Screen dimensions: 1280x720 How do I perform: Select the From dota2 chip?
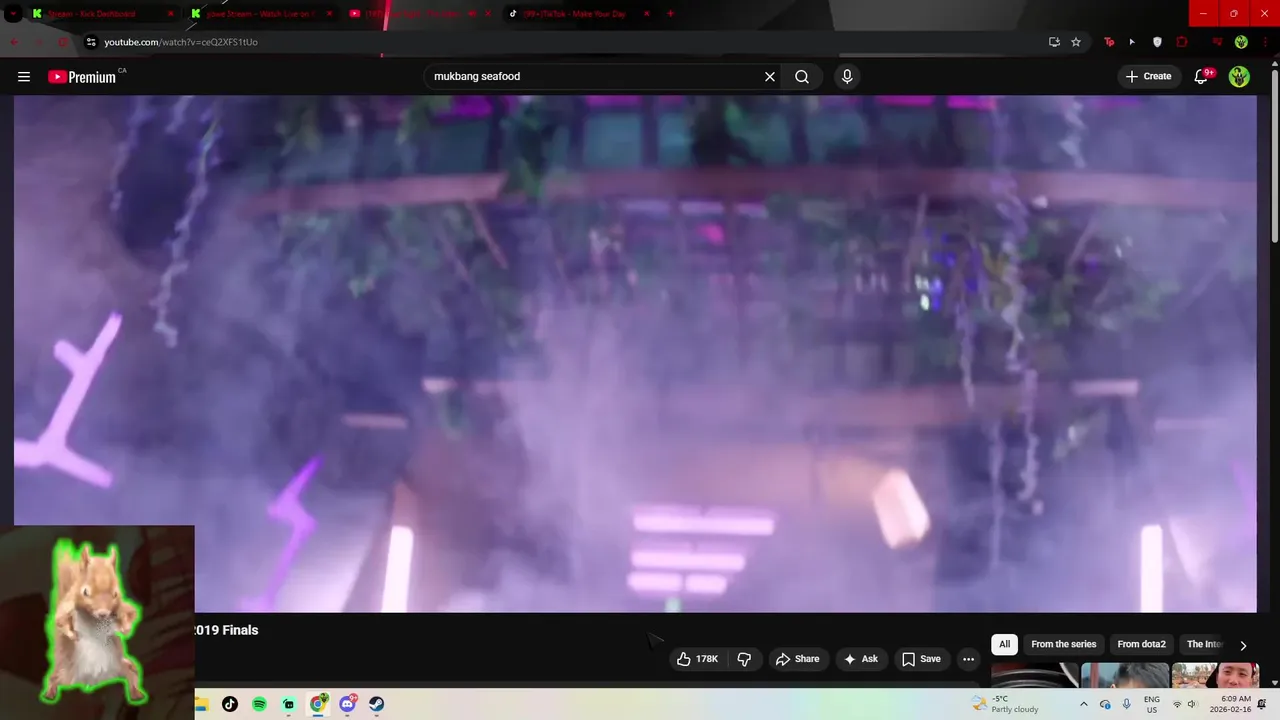(x=1141, y=645)
